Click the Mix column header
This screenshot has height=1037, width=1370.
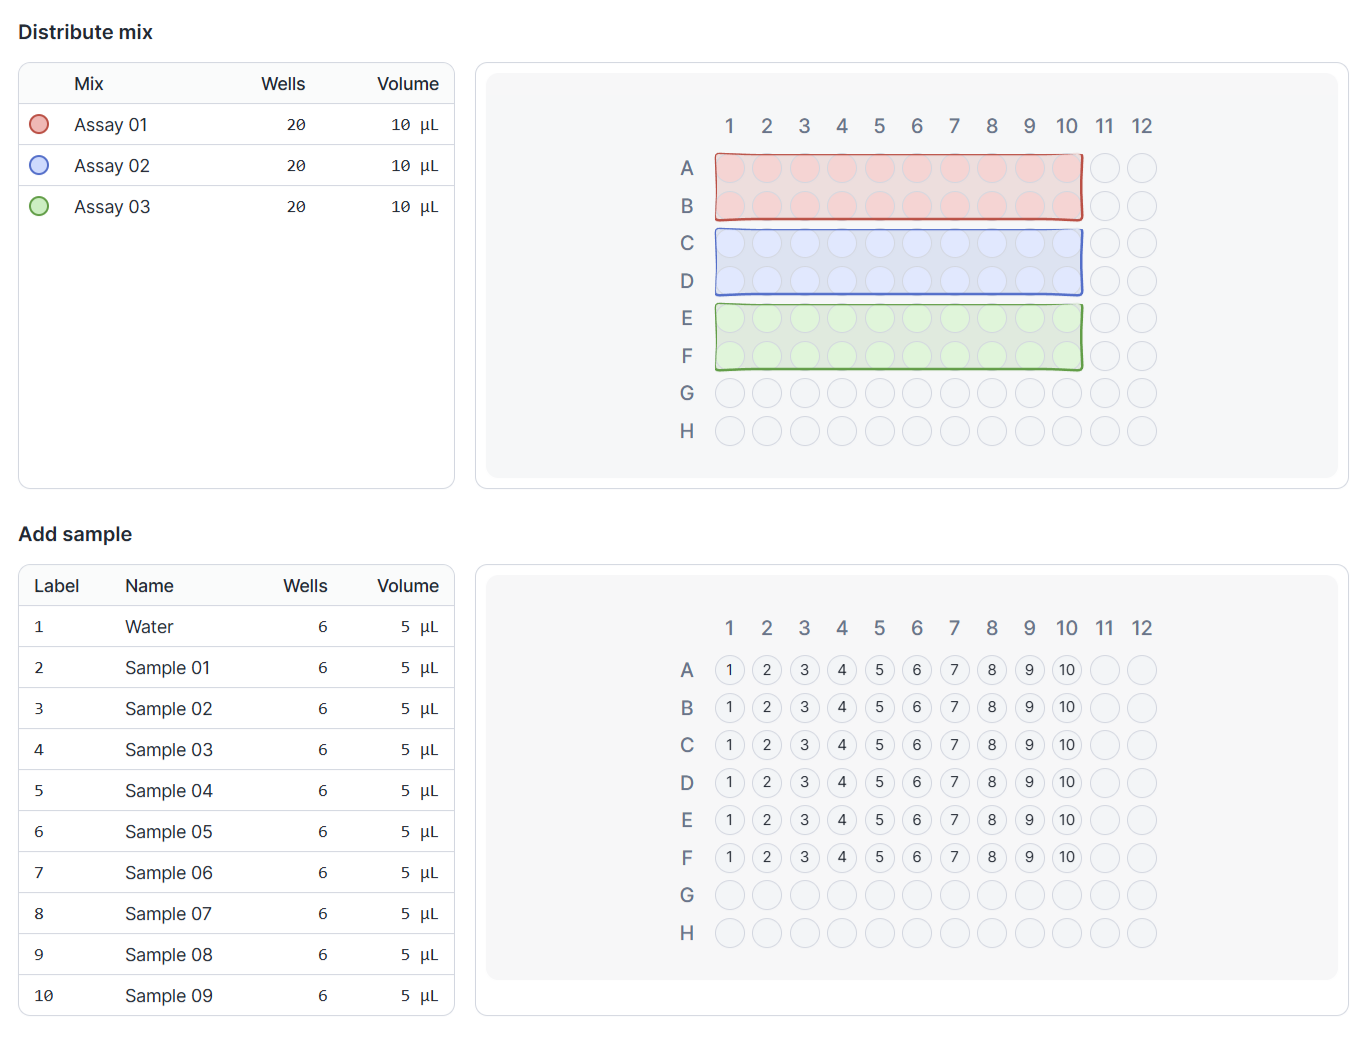point(89,84)
